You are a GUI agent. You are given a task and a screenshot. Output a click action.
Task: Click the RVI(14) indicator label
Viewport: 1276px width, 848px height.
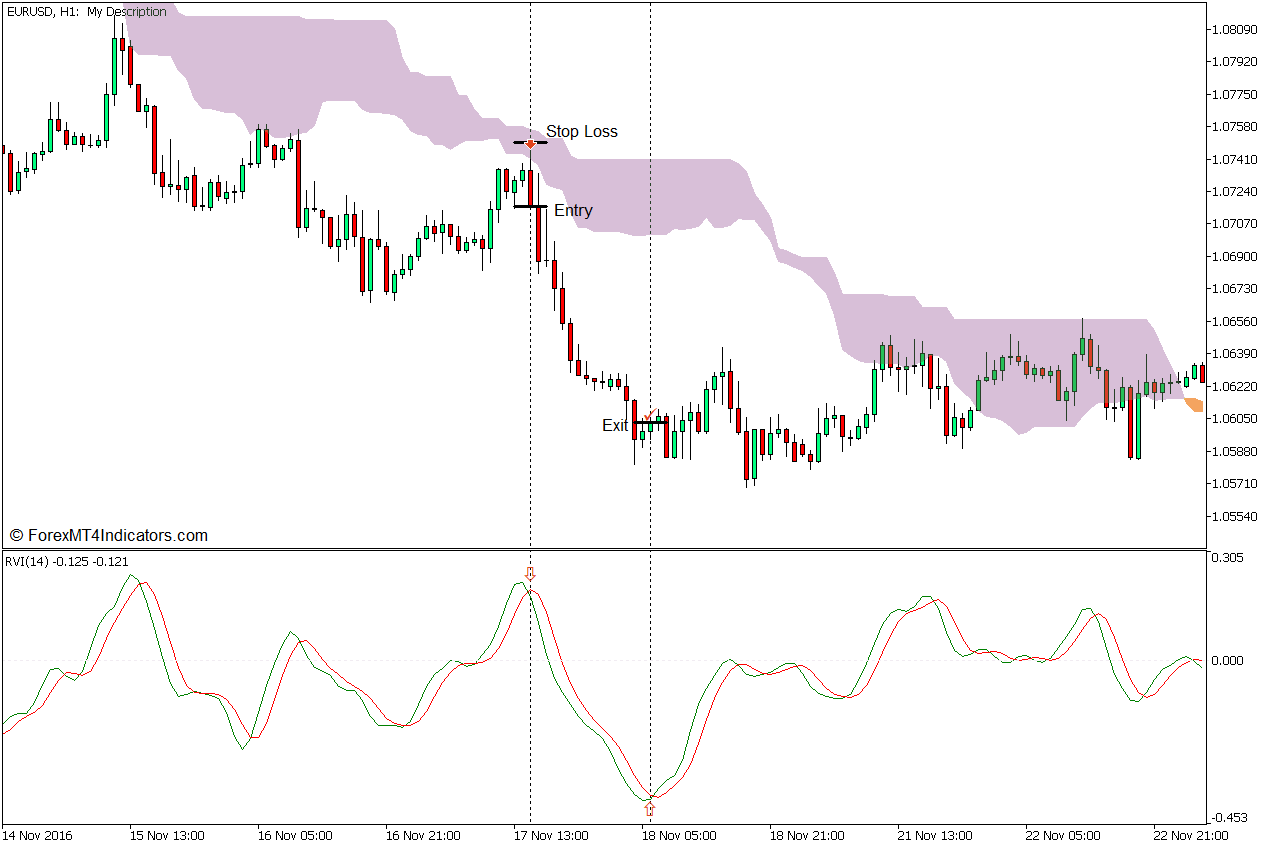point(67,562)
